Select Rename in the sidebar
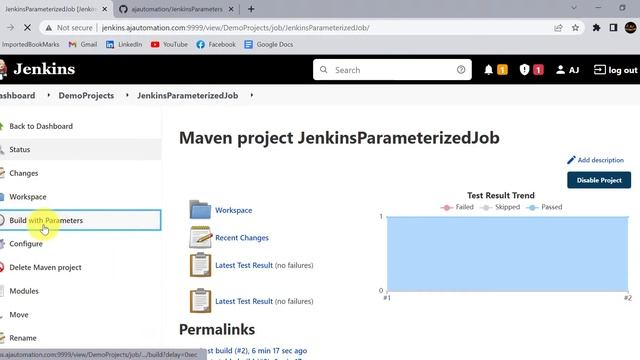The height and width of the screenshot is (360, 640). tap(23, 338)
